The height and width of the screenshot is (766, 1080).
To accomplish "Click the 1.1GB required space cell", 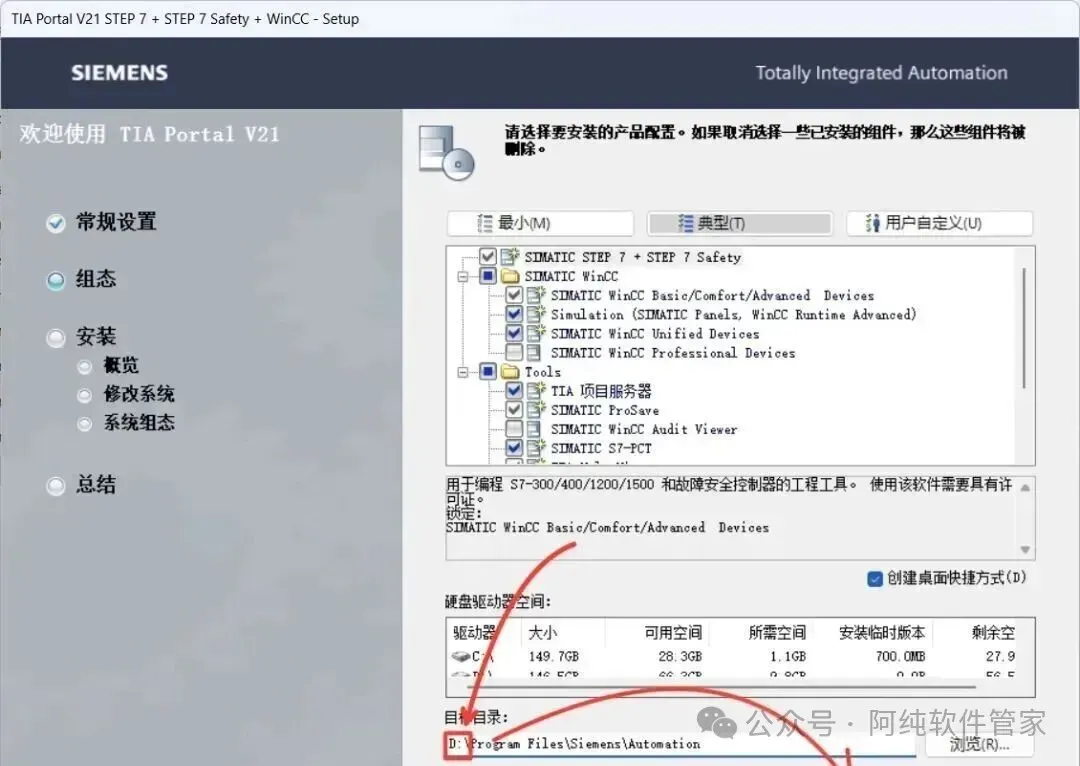I will point(788,656).
